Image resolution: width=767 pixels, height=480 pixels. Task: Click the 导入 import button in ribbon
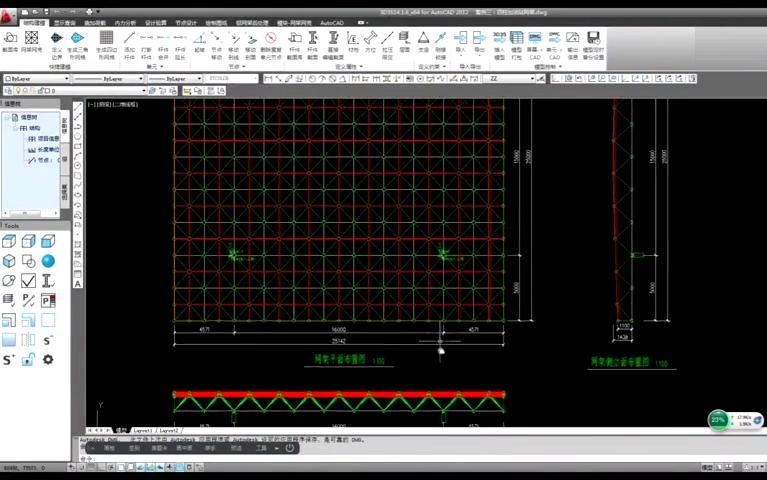(x=461, y=40)
